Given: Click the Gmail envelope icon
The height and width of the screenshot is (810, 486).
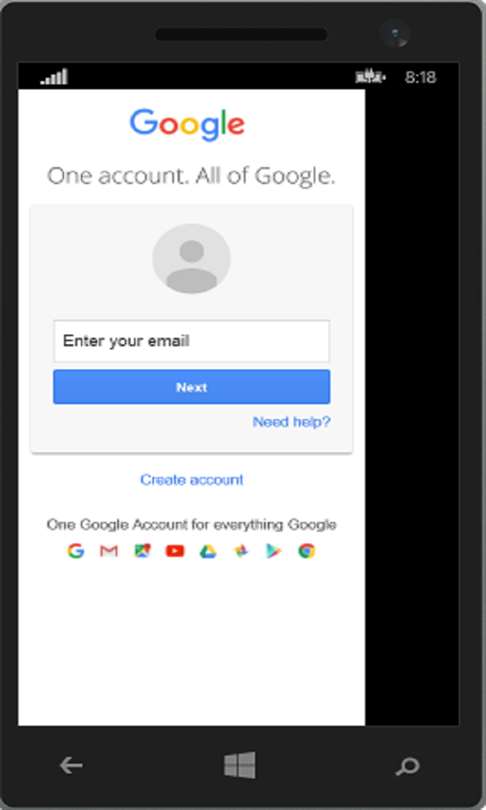Looking at the screenshot, I should [x=108, y=551].
